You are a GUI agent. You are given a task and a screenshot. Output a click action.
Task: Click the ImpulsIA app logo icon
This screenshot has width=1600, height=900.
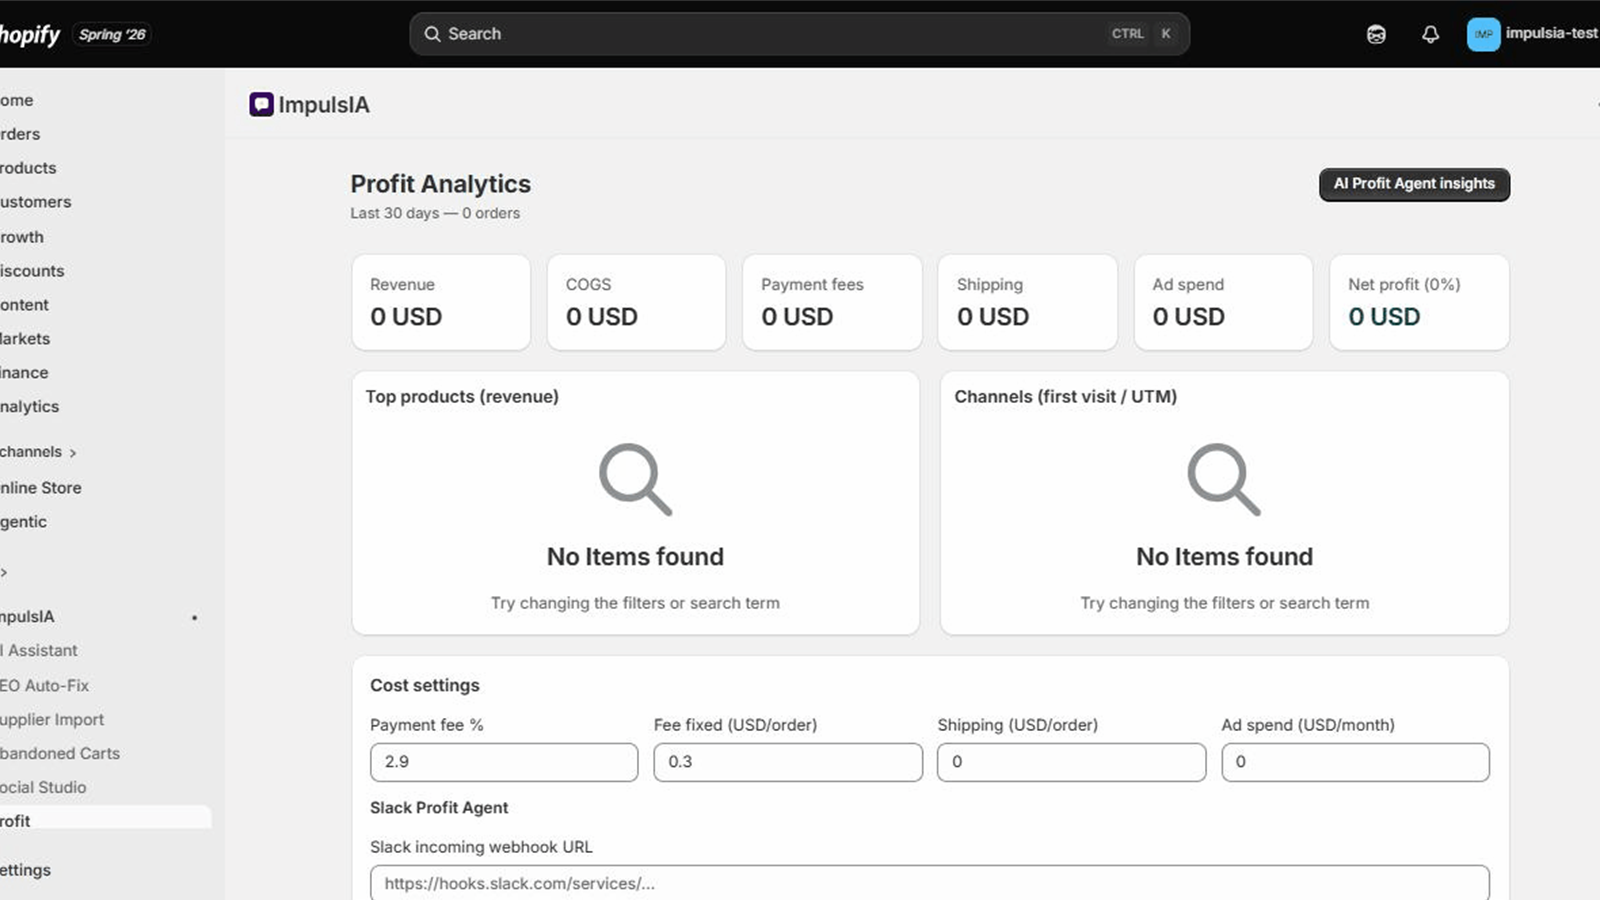click(261, 104)
